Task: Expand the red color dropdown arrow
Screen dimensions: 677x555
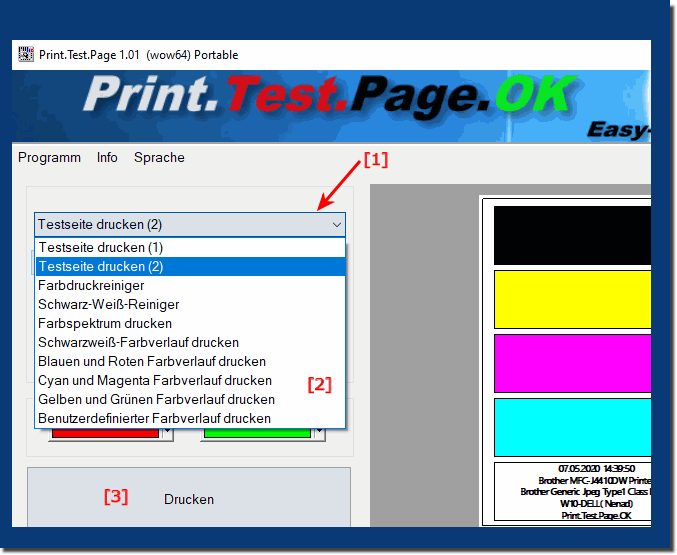Action: point(168,434)
